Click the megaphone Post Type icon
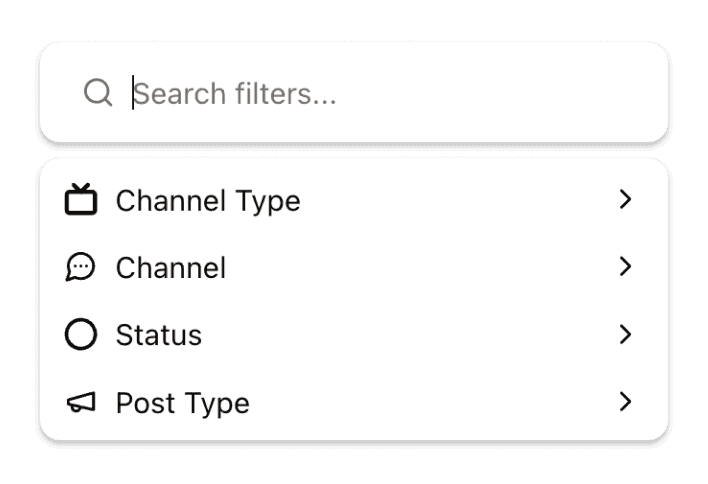Viewport: 708px width, 484px height. [81, 402]
